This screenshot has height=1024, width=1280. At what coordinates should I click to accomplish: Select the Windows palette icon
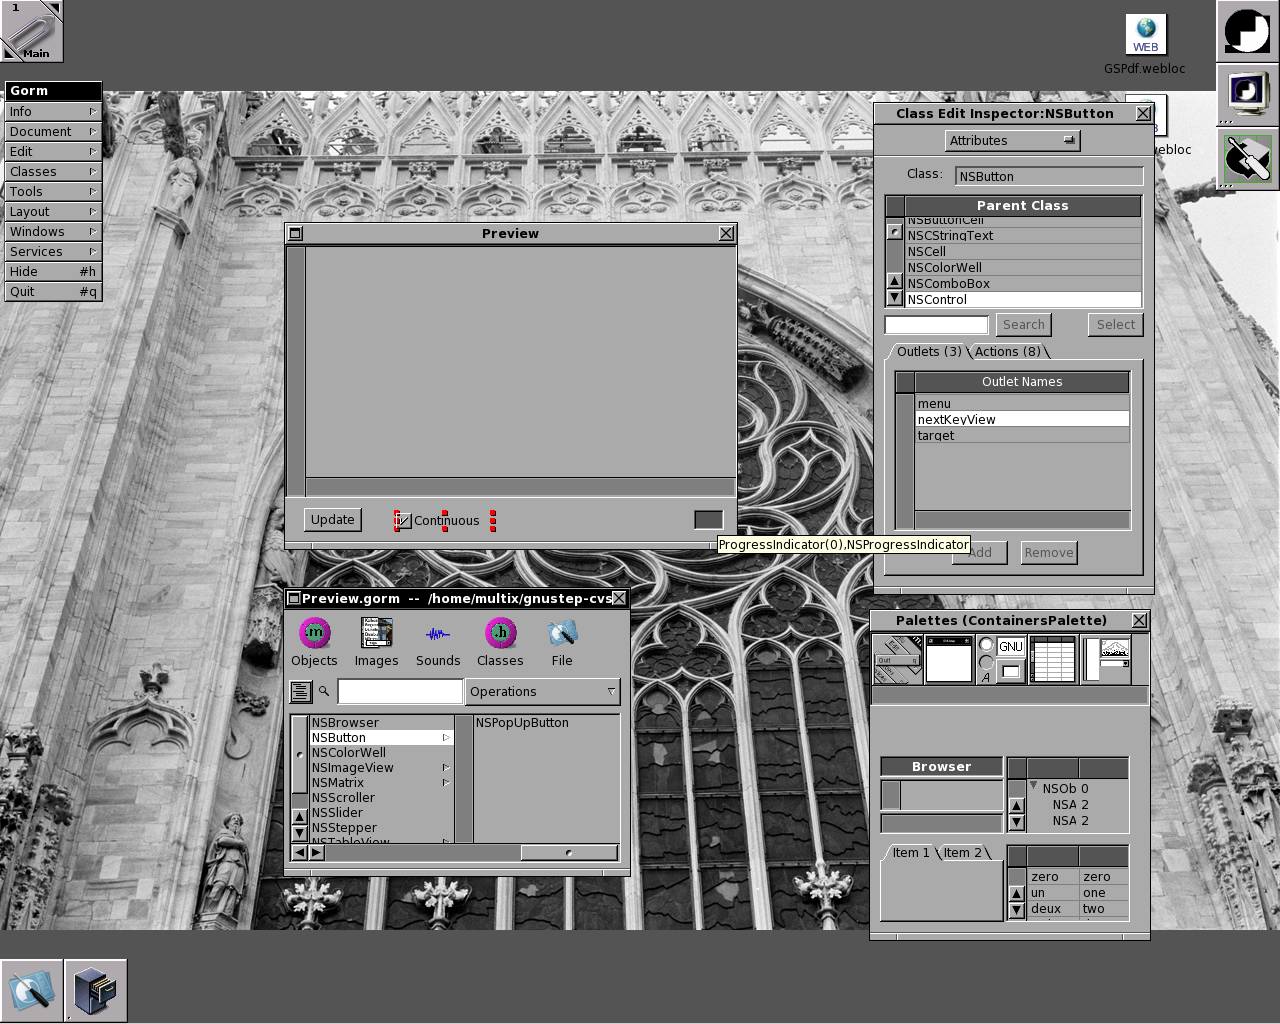tap(948, 660)
